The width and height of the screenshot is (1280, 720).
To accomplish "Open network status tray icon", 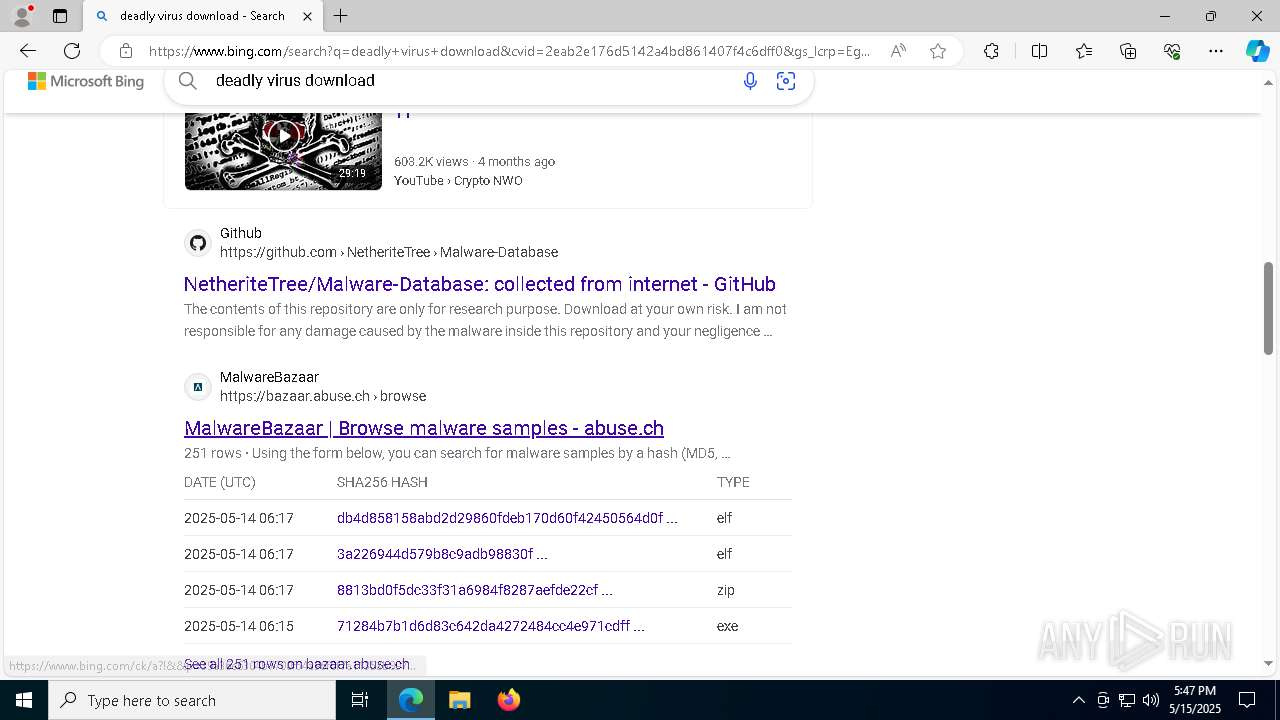I will click(1126, 700).
